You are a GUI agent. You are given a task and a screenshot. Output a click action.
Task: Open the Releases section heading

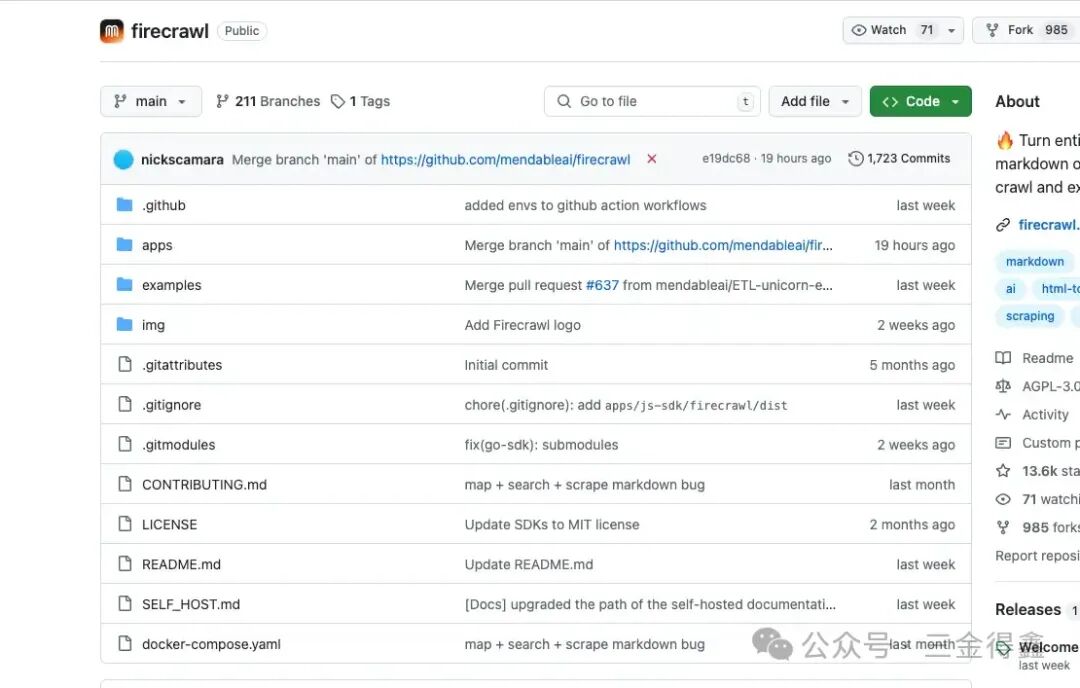[x=1028, y=609]
